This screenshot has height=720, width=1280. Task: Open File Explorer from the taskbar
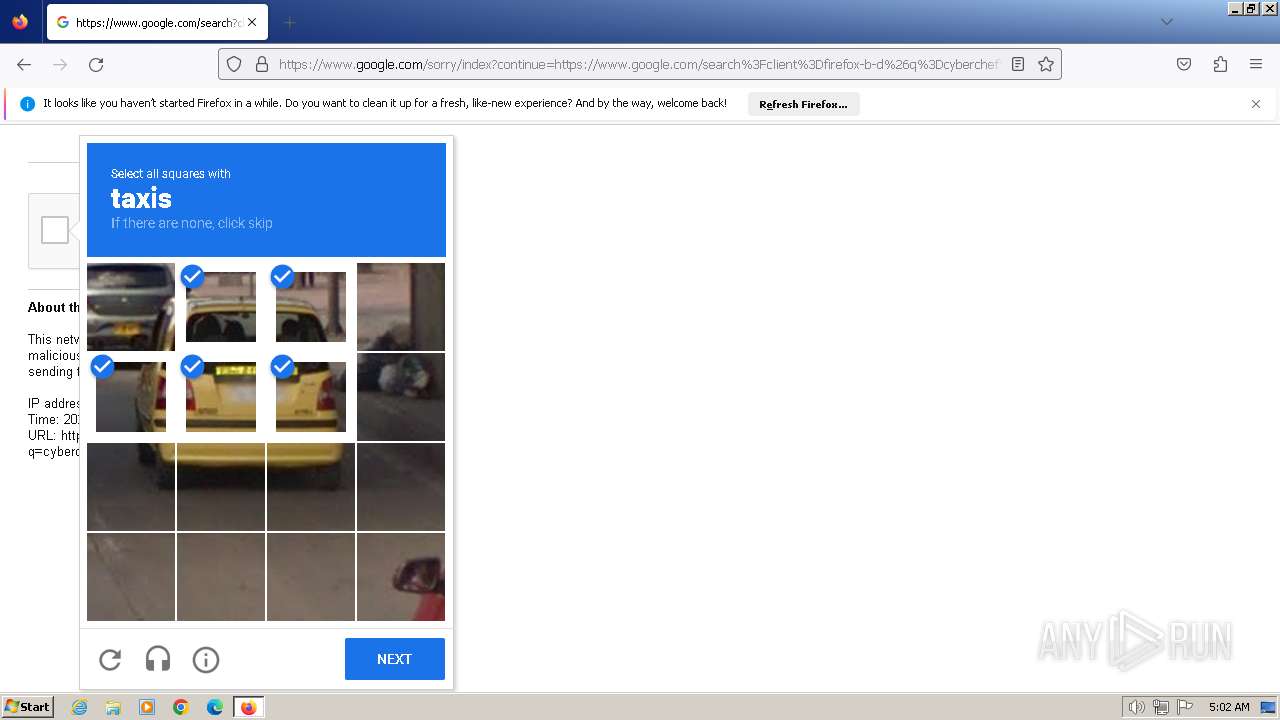[113, 707]
